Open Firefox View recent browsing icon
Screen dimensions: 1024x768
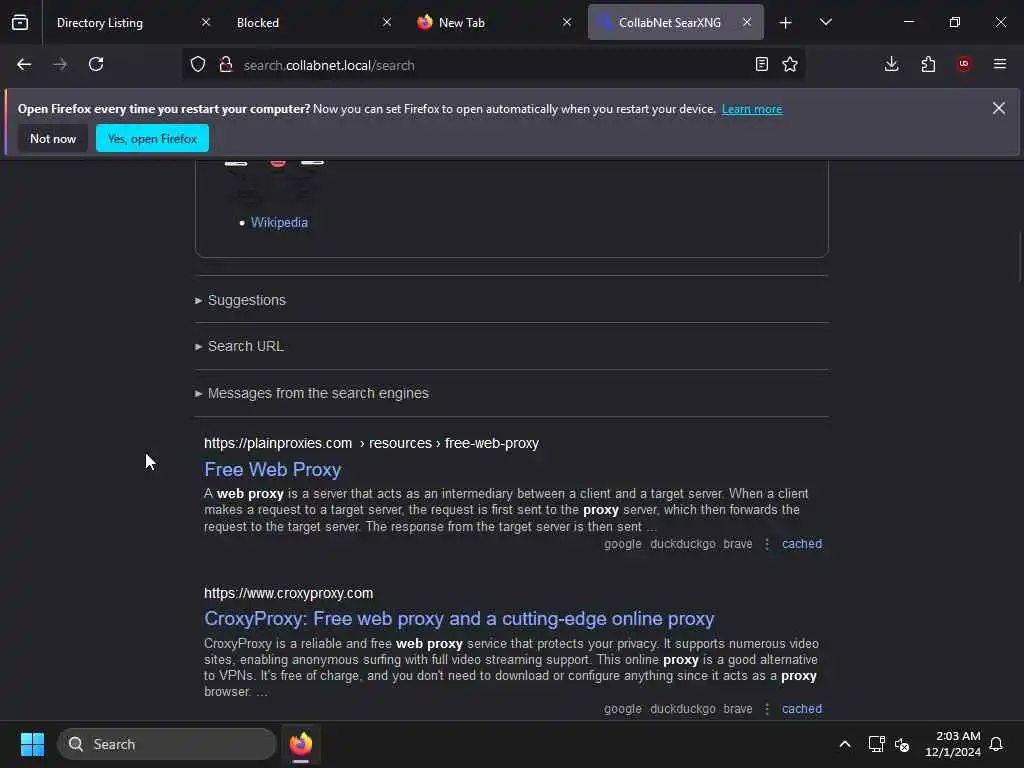coord(20,22)
